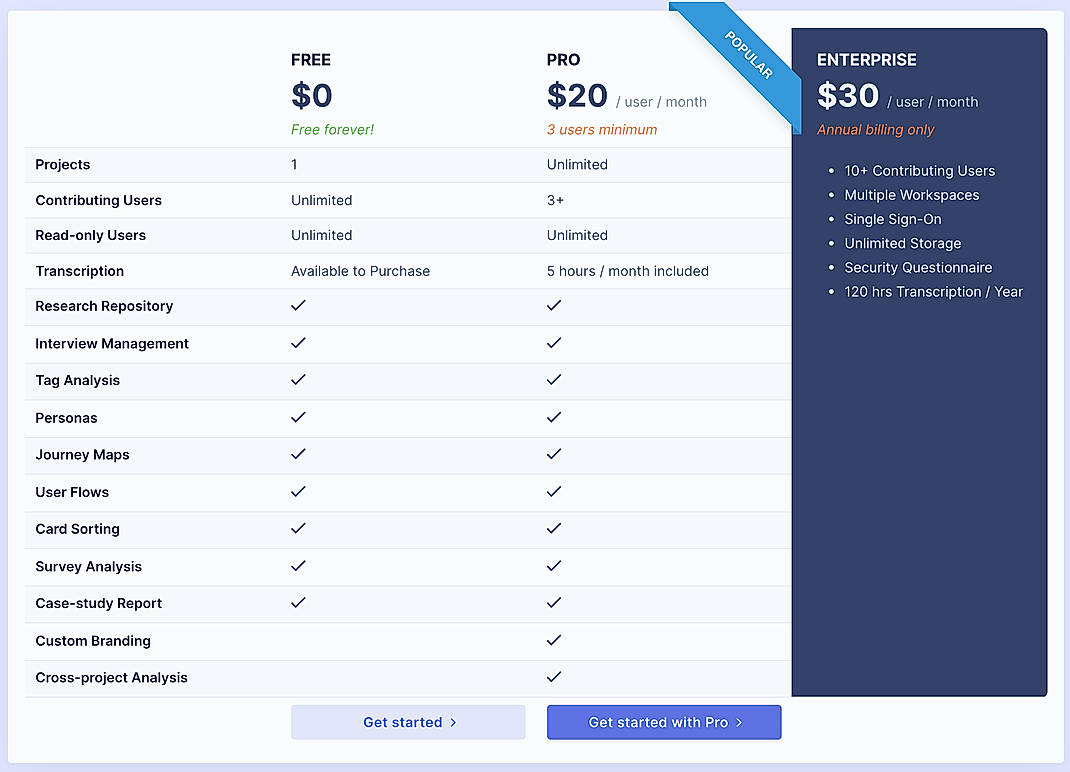Click the Cross-project Analysis checkmark under Pro
The width and height of the screenshot is (1070, 772).
(554, 677)
